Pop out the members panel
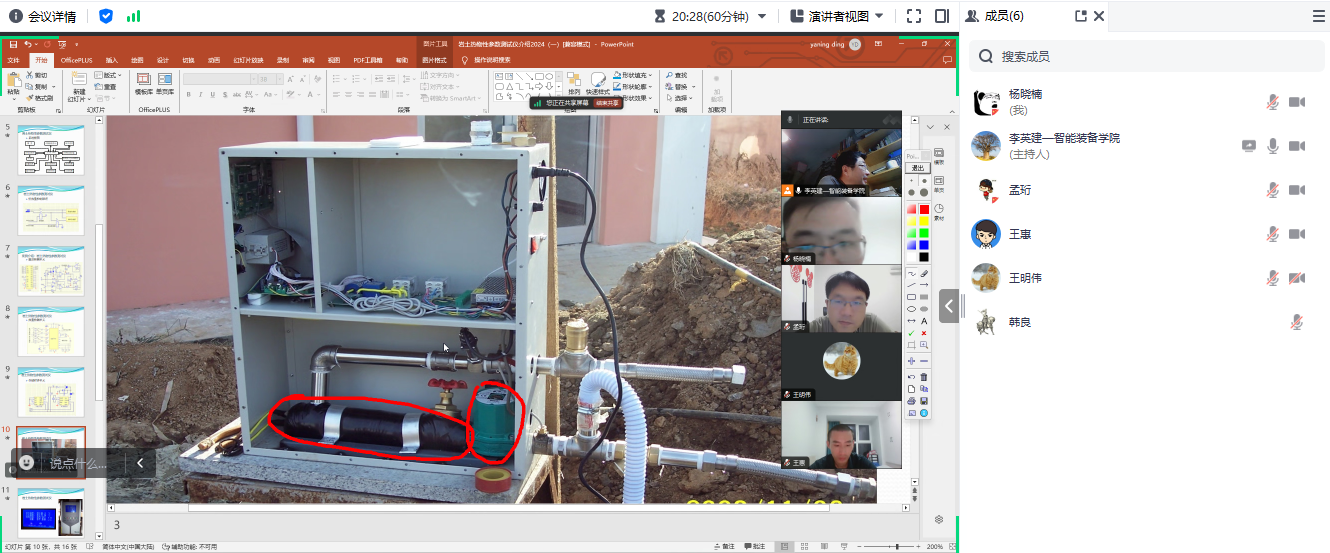The height and width of the screenshot is (553, 1330). [x=1080, y=16]
